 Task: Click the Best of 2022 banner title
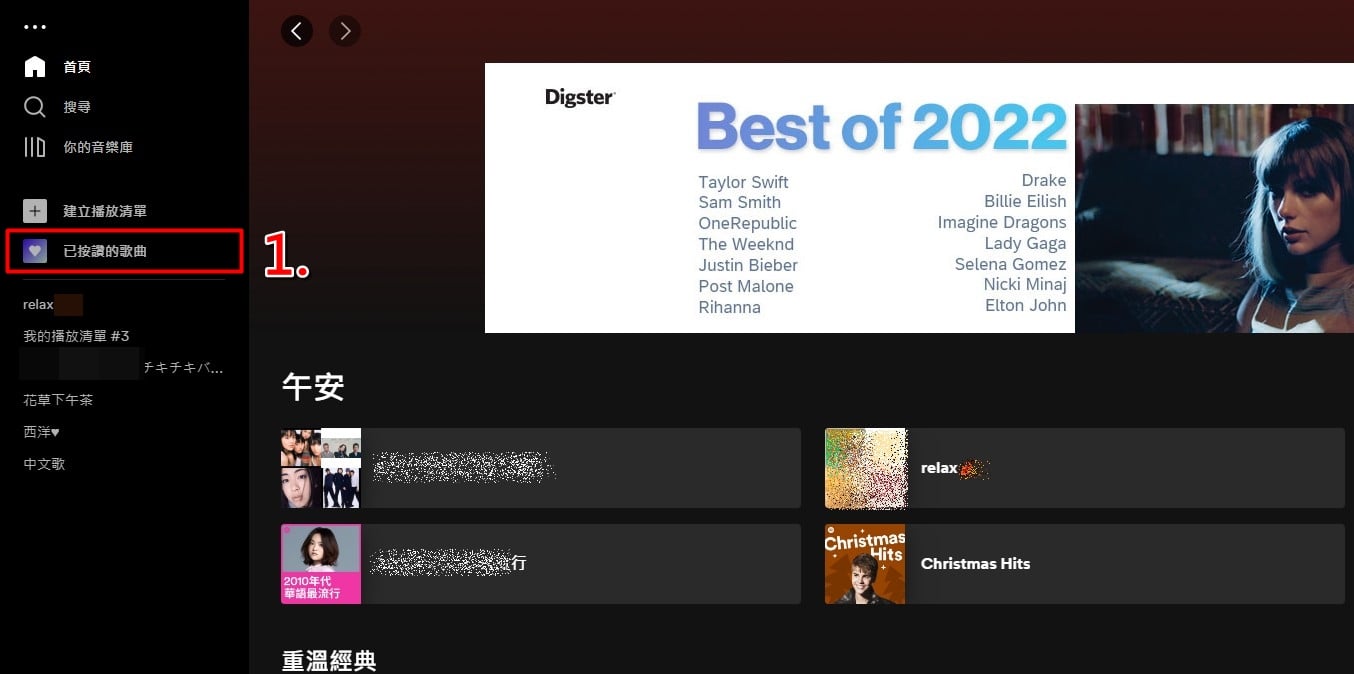pos(881,128)
